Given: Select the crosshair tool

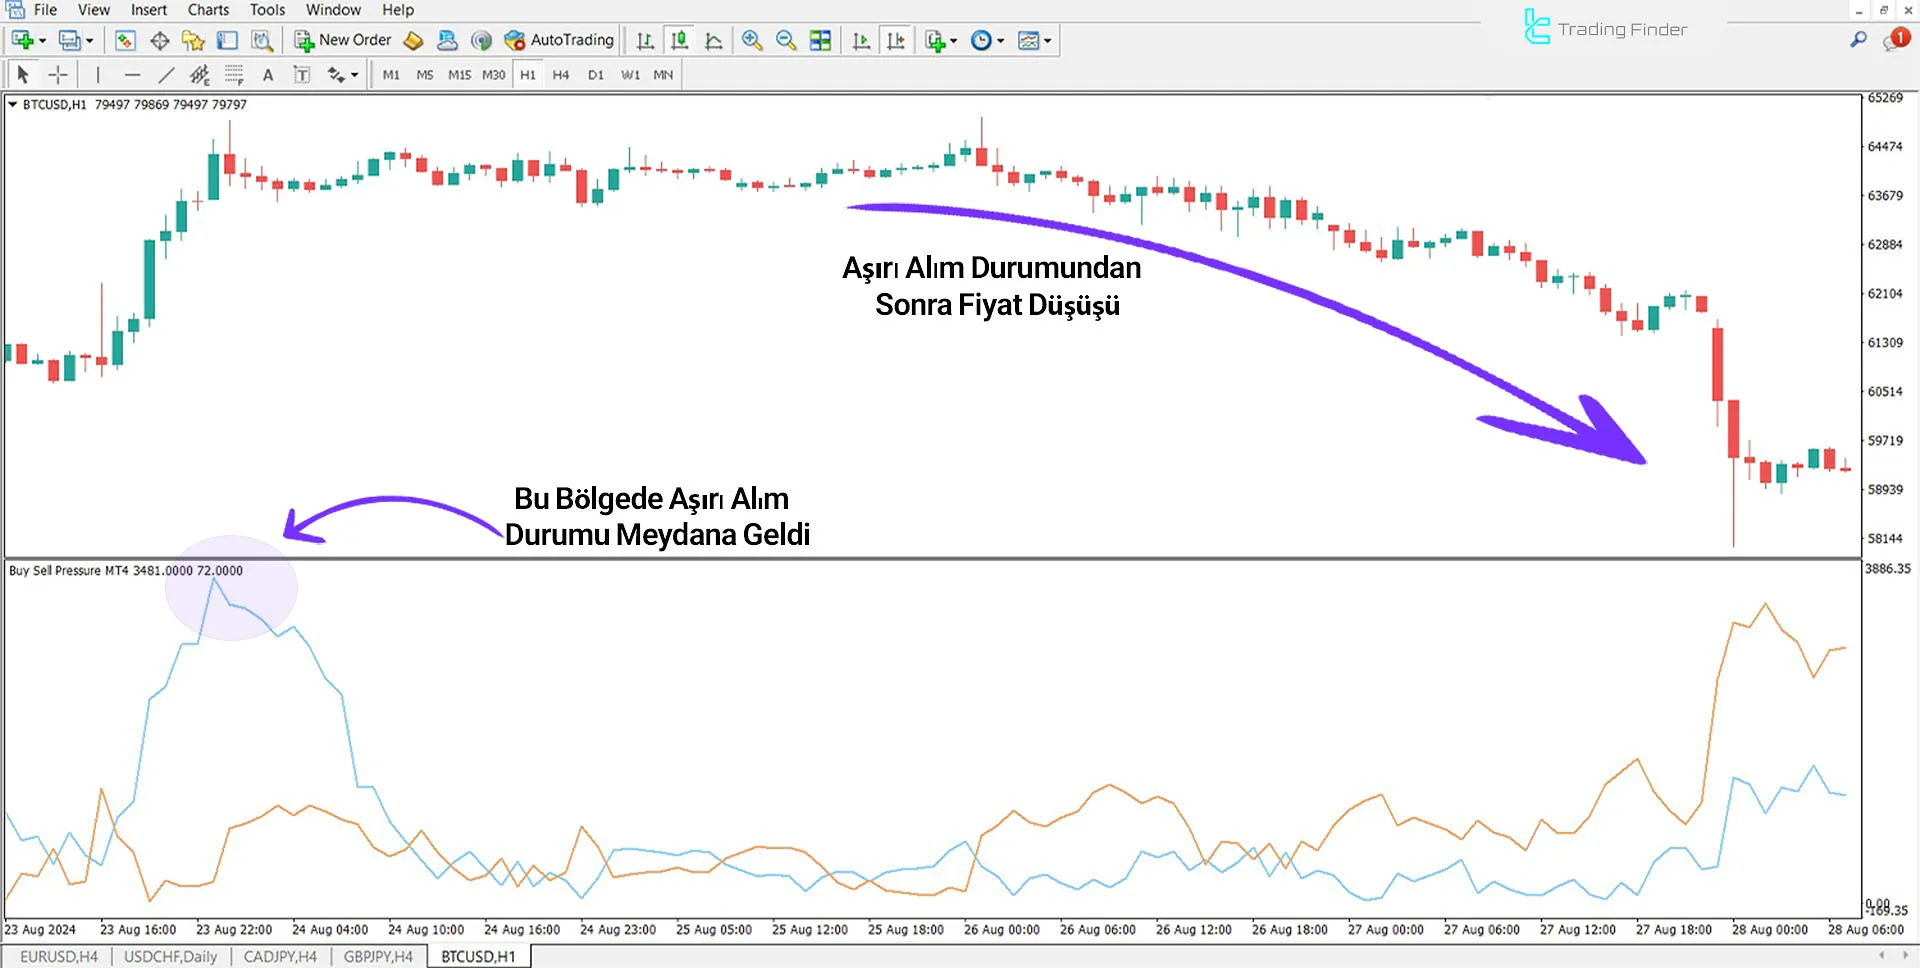Looking at the screenshot, I should (58, 74).
